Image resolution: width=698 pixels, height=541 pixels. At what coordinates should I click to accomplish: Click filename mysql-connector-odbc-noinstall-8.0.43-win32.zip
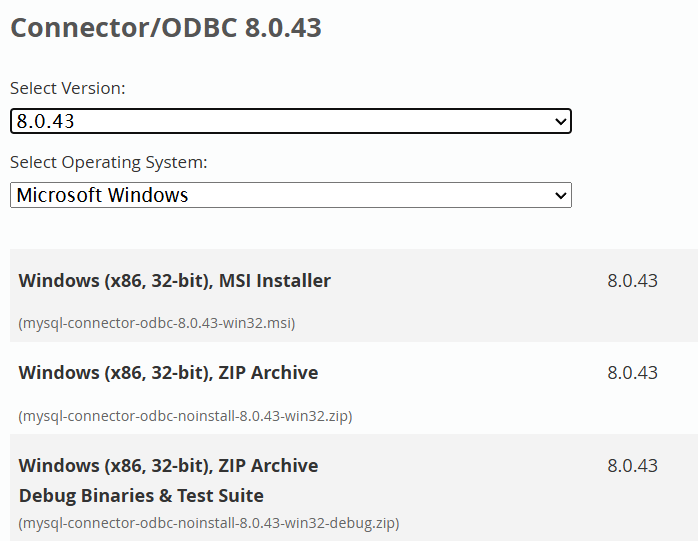(x=185, y=416)
